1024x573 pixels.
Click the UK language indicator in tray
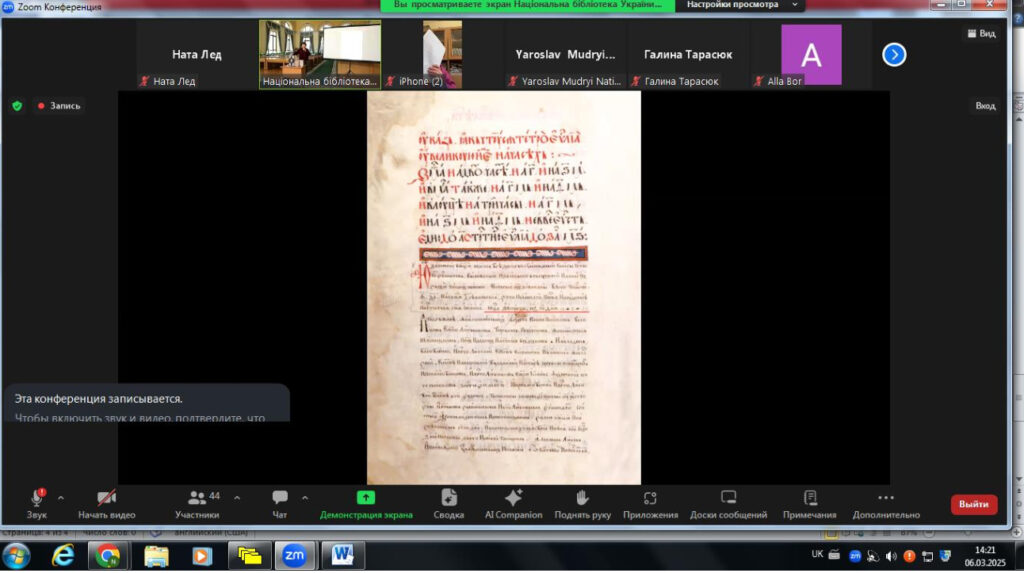817,555
